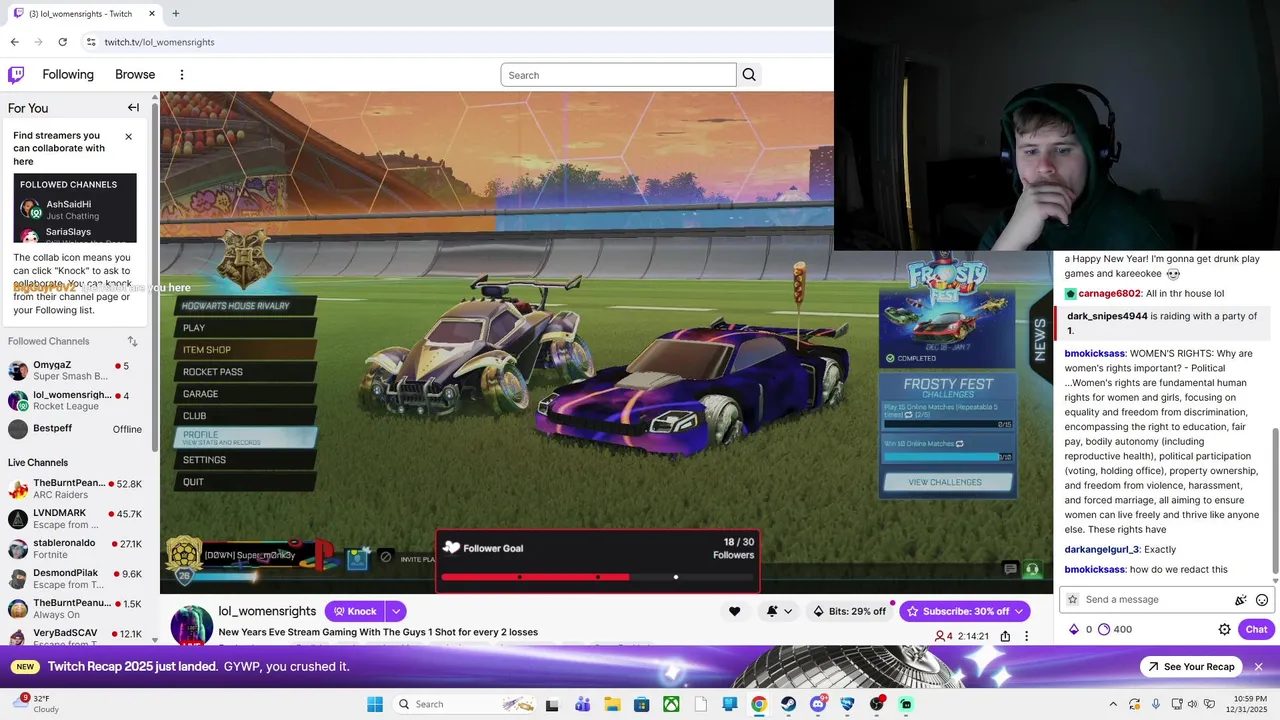Open the emote picker smiley
The image size is (1280, 720).
(x=1262, y=600)
